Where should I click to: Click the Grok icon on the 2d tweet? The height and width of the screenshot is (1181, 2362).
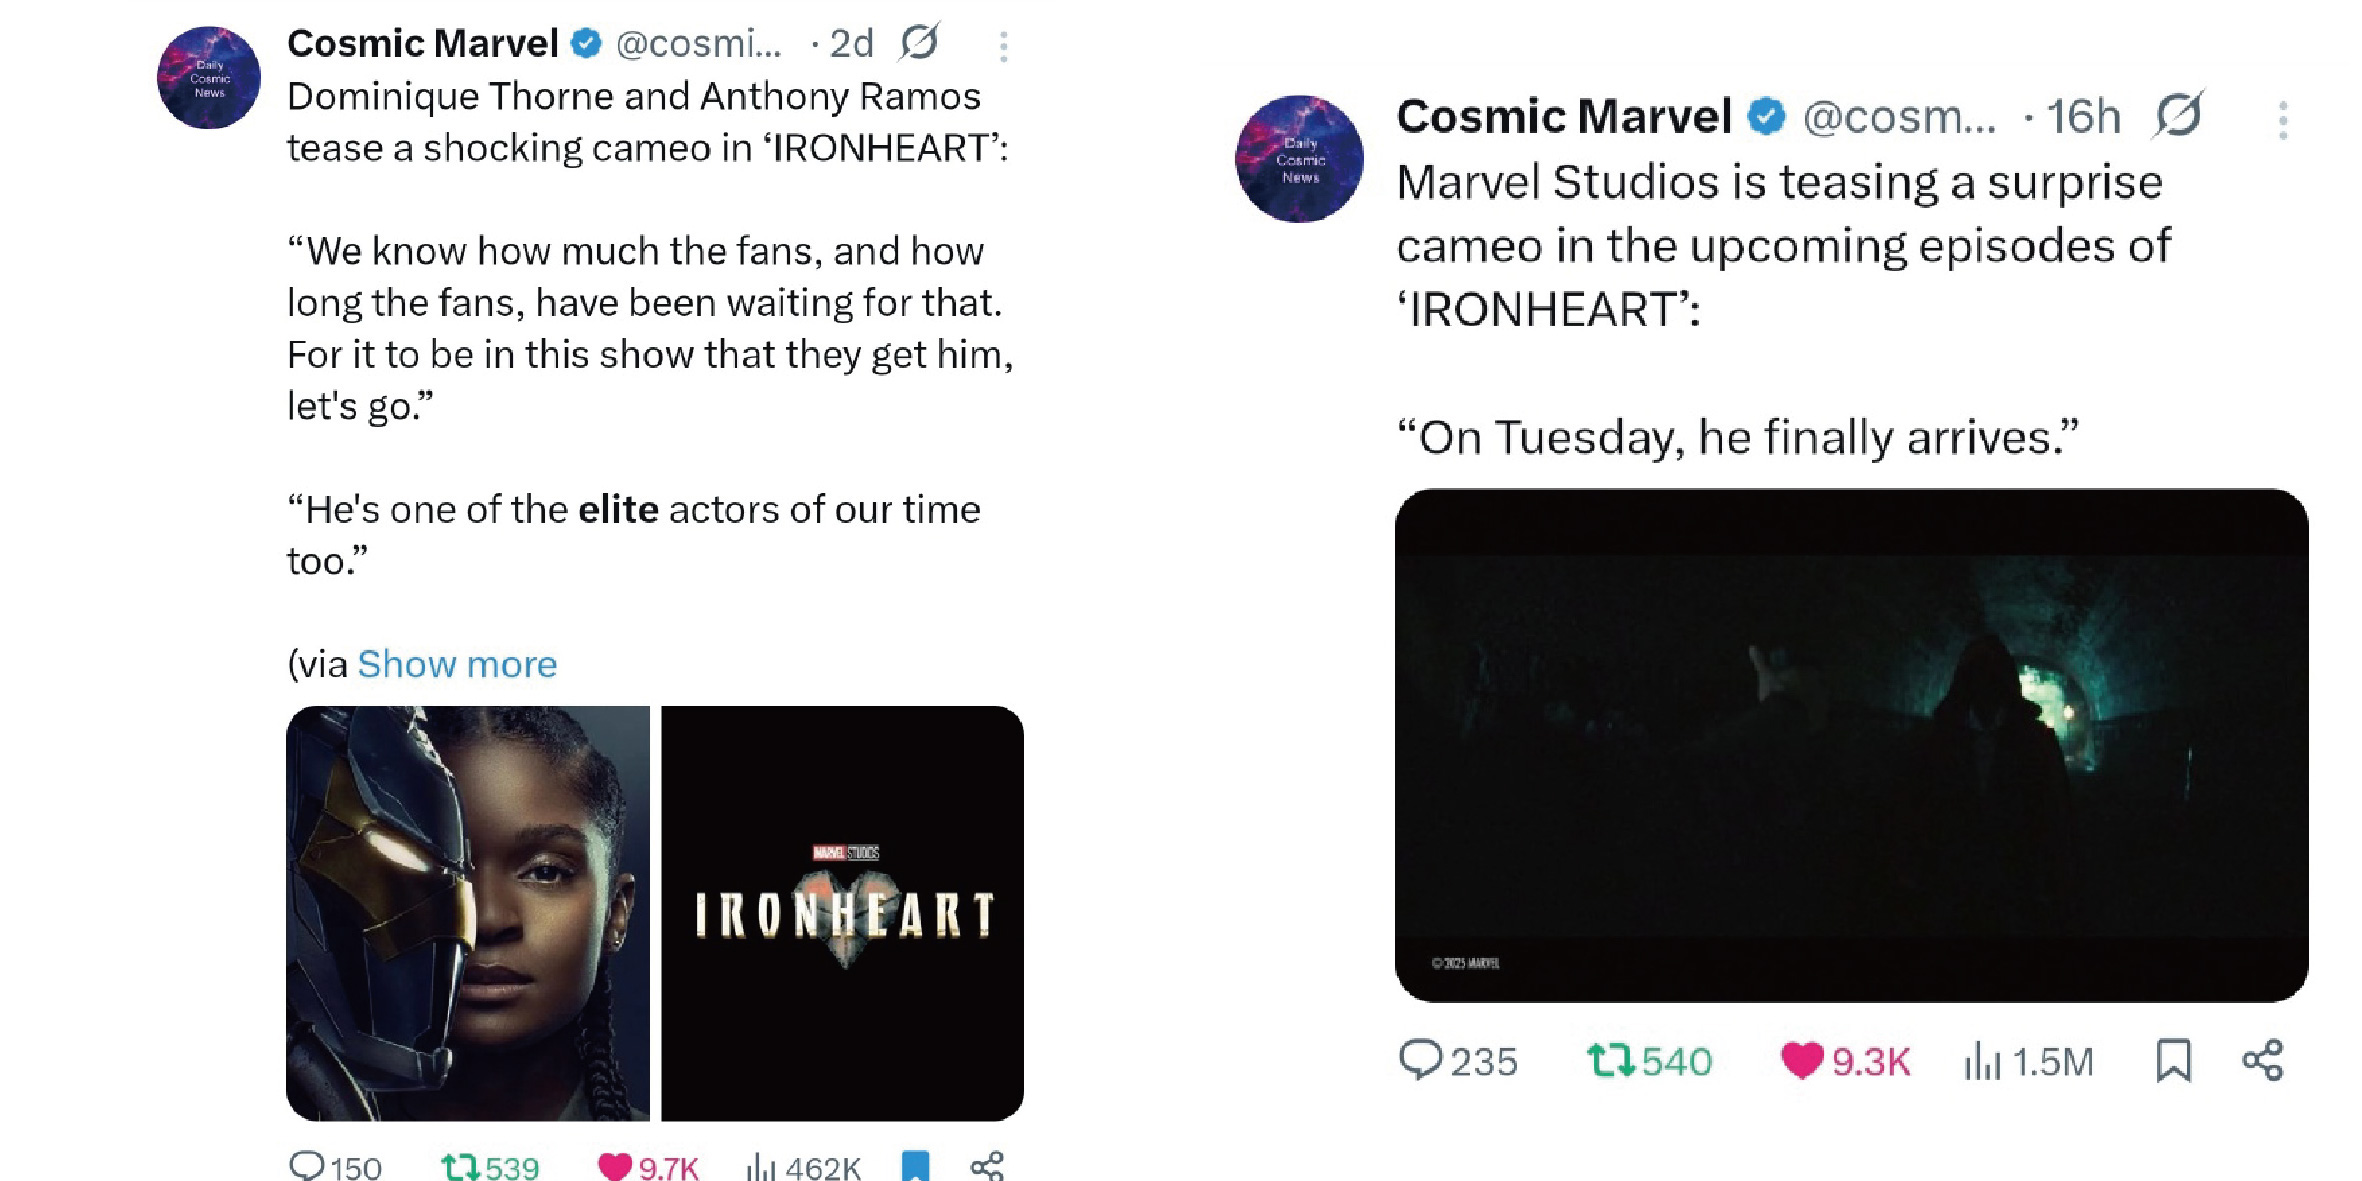[x=919, y=42]
